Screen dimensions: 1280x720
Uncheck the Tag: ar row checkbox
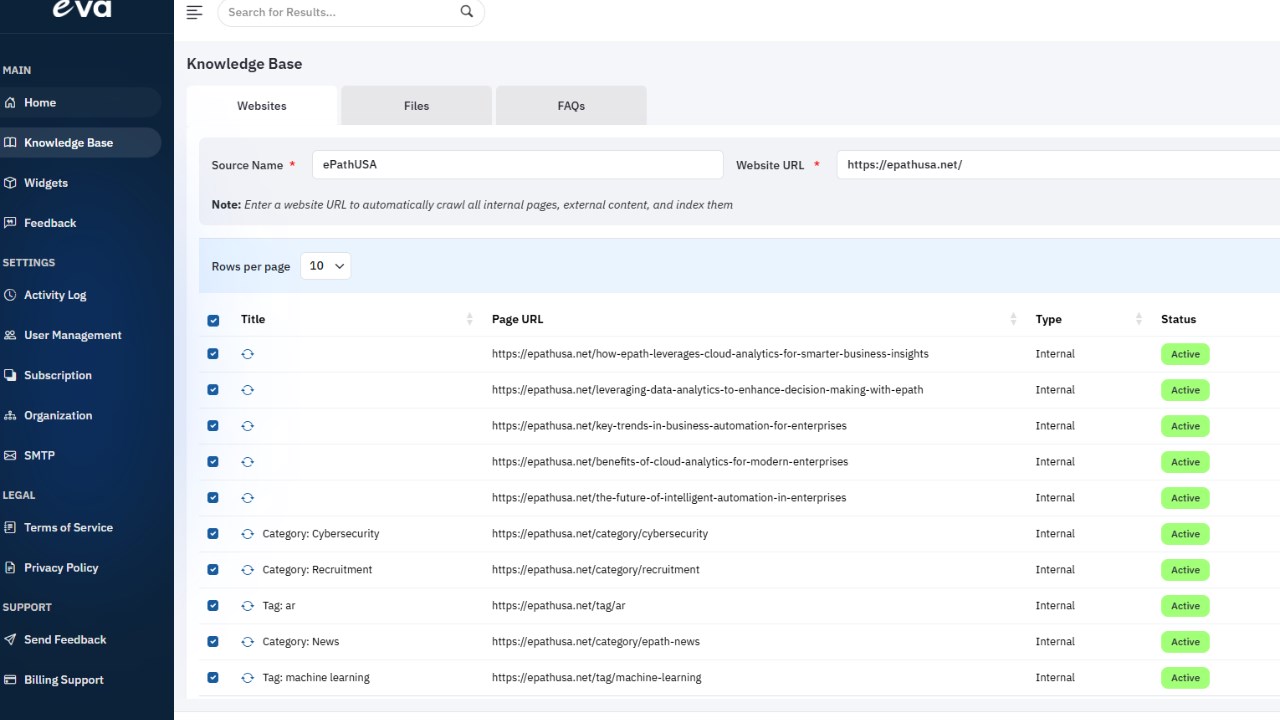[213, 606]
